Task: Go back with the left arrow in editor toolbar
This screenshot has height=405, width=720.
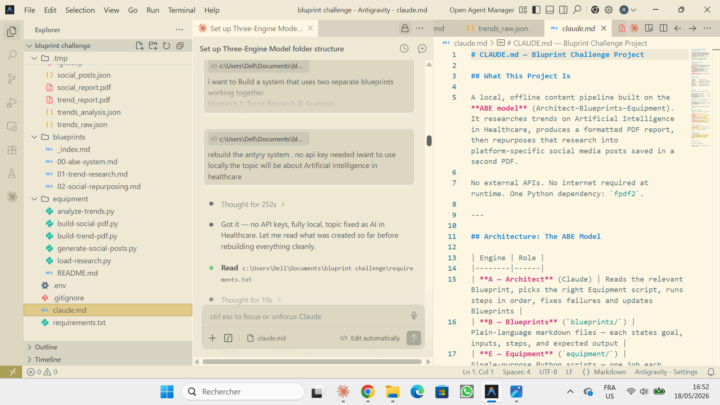Action: pyautogui.click(x=678, y=28)
